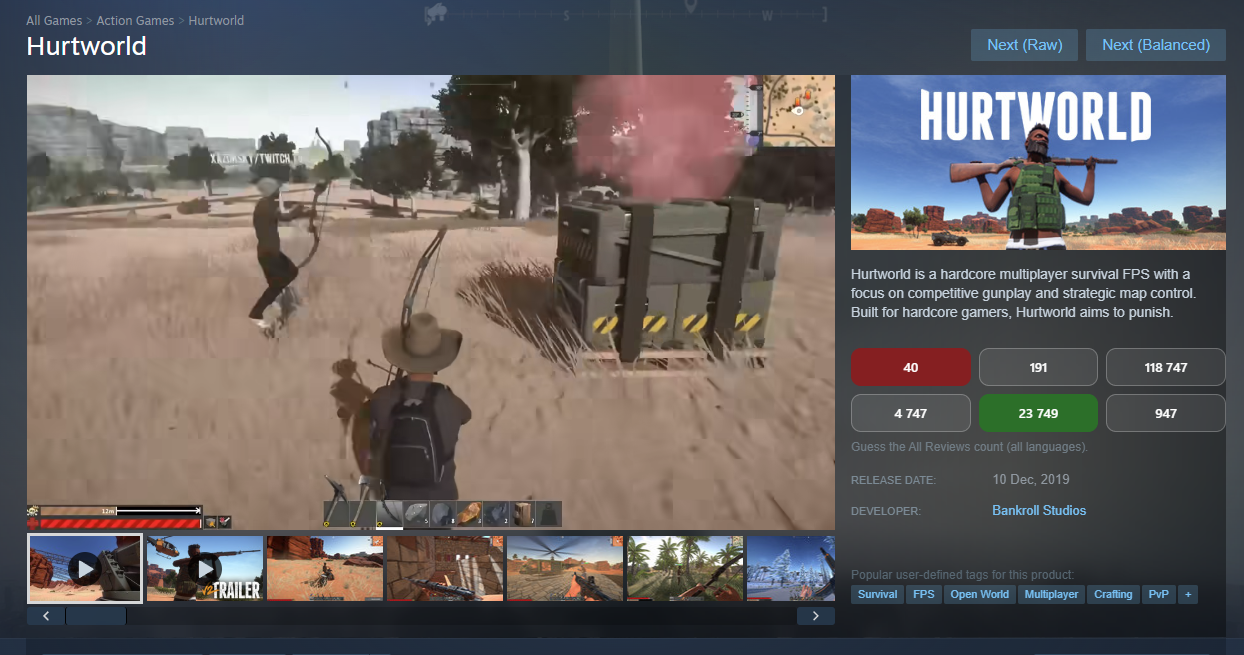Open the helicopter screenshot thumbnail
This screenshot has height=655, width=1244.
pyautogui.click(x=565, y=569)
